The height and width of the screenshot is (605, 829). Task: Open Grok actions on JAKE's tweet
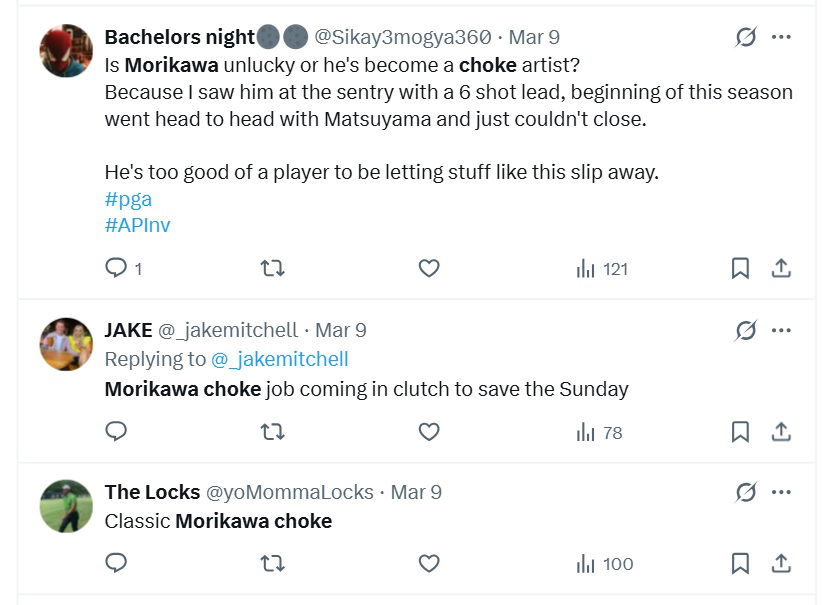[747, 329]
